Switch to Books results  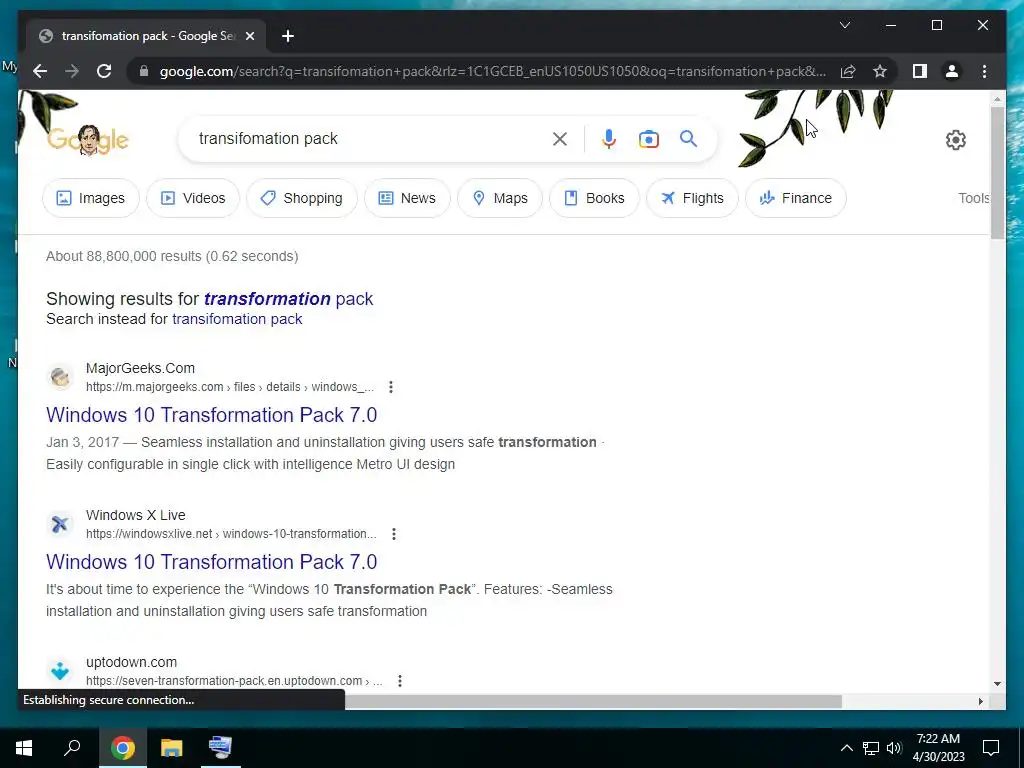pyautogui.click(x=594, y=198)
